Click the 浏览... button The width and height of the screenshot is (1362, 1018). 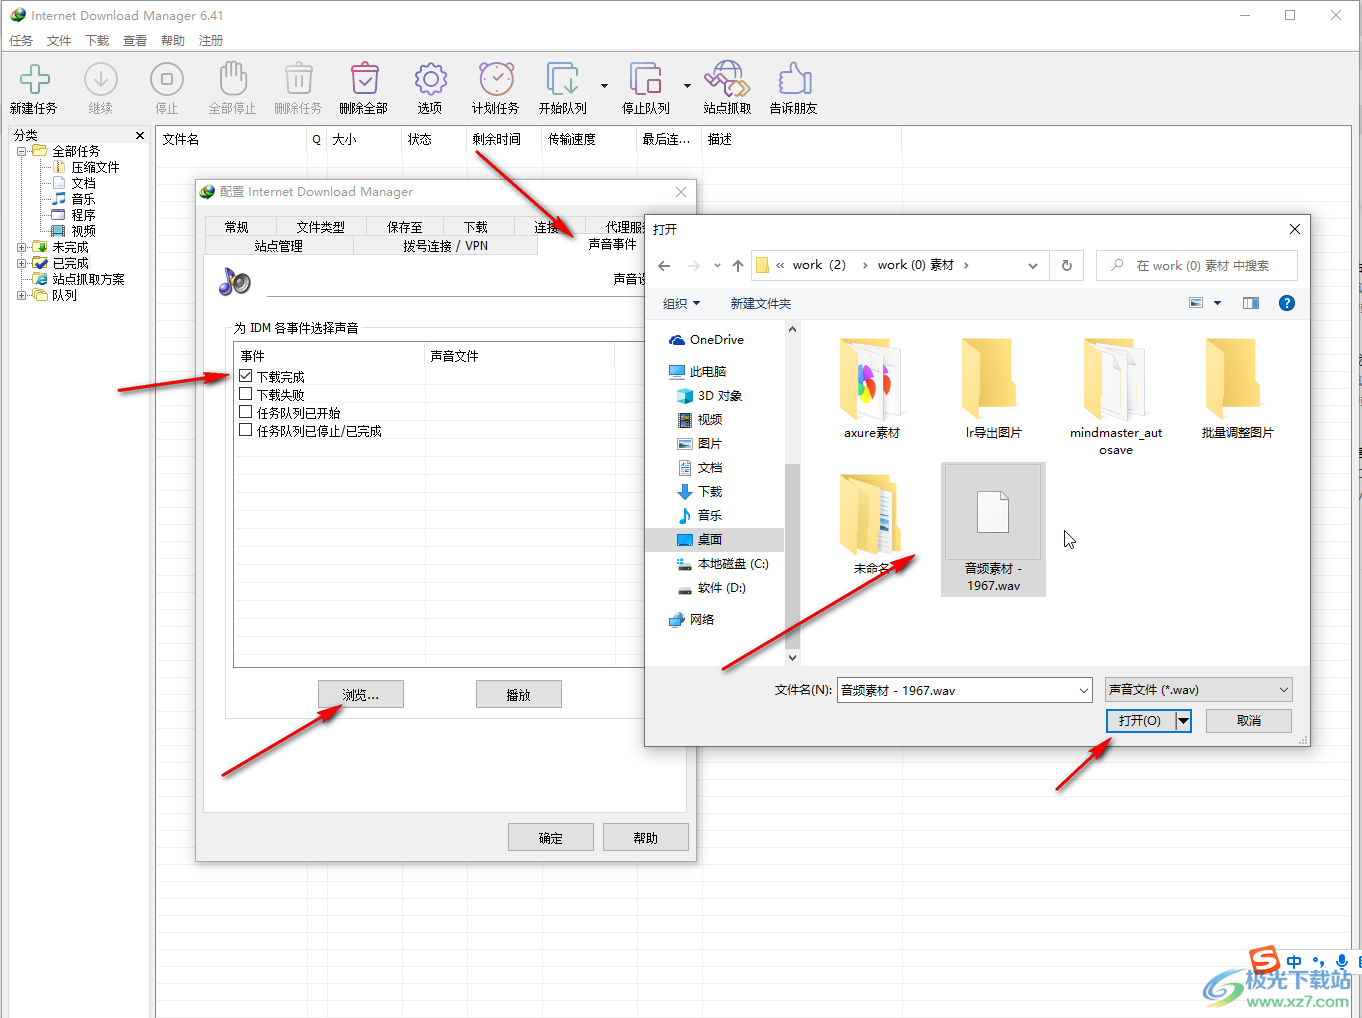coord(361,695)
